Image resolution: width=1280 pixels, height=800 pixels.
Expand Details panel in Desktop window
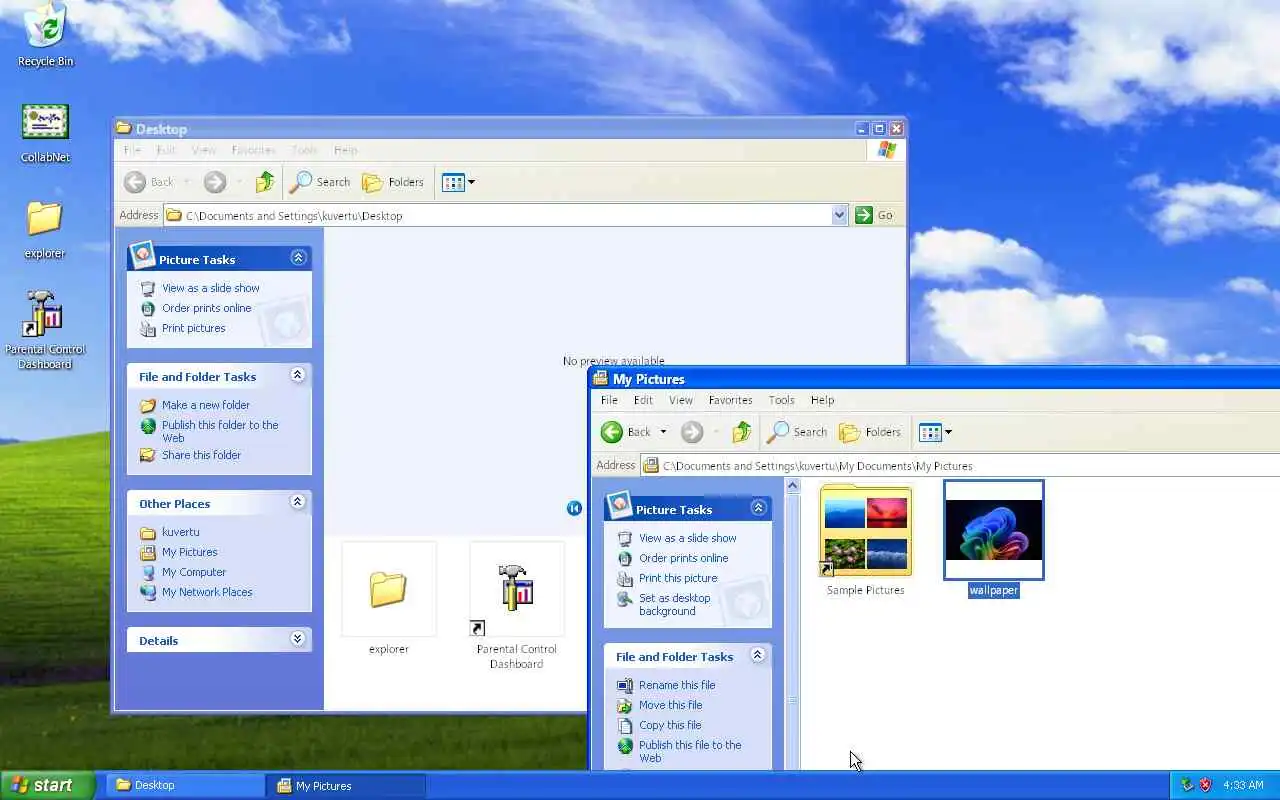point(297,639)
